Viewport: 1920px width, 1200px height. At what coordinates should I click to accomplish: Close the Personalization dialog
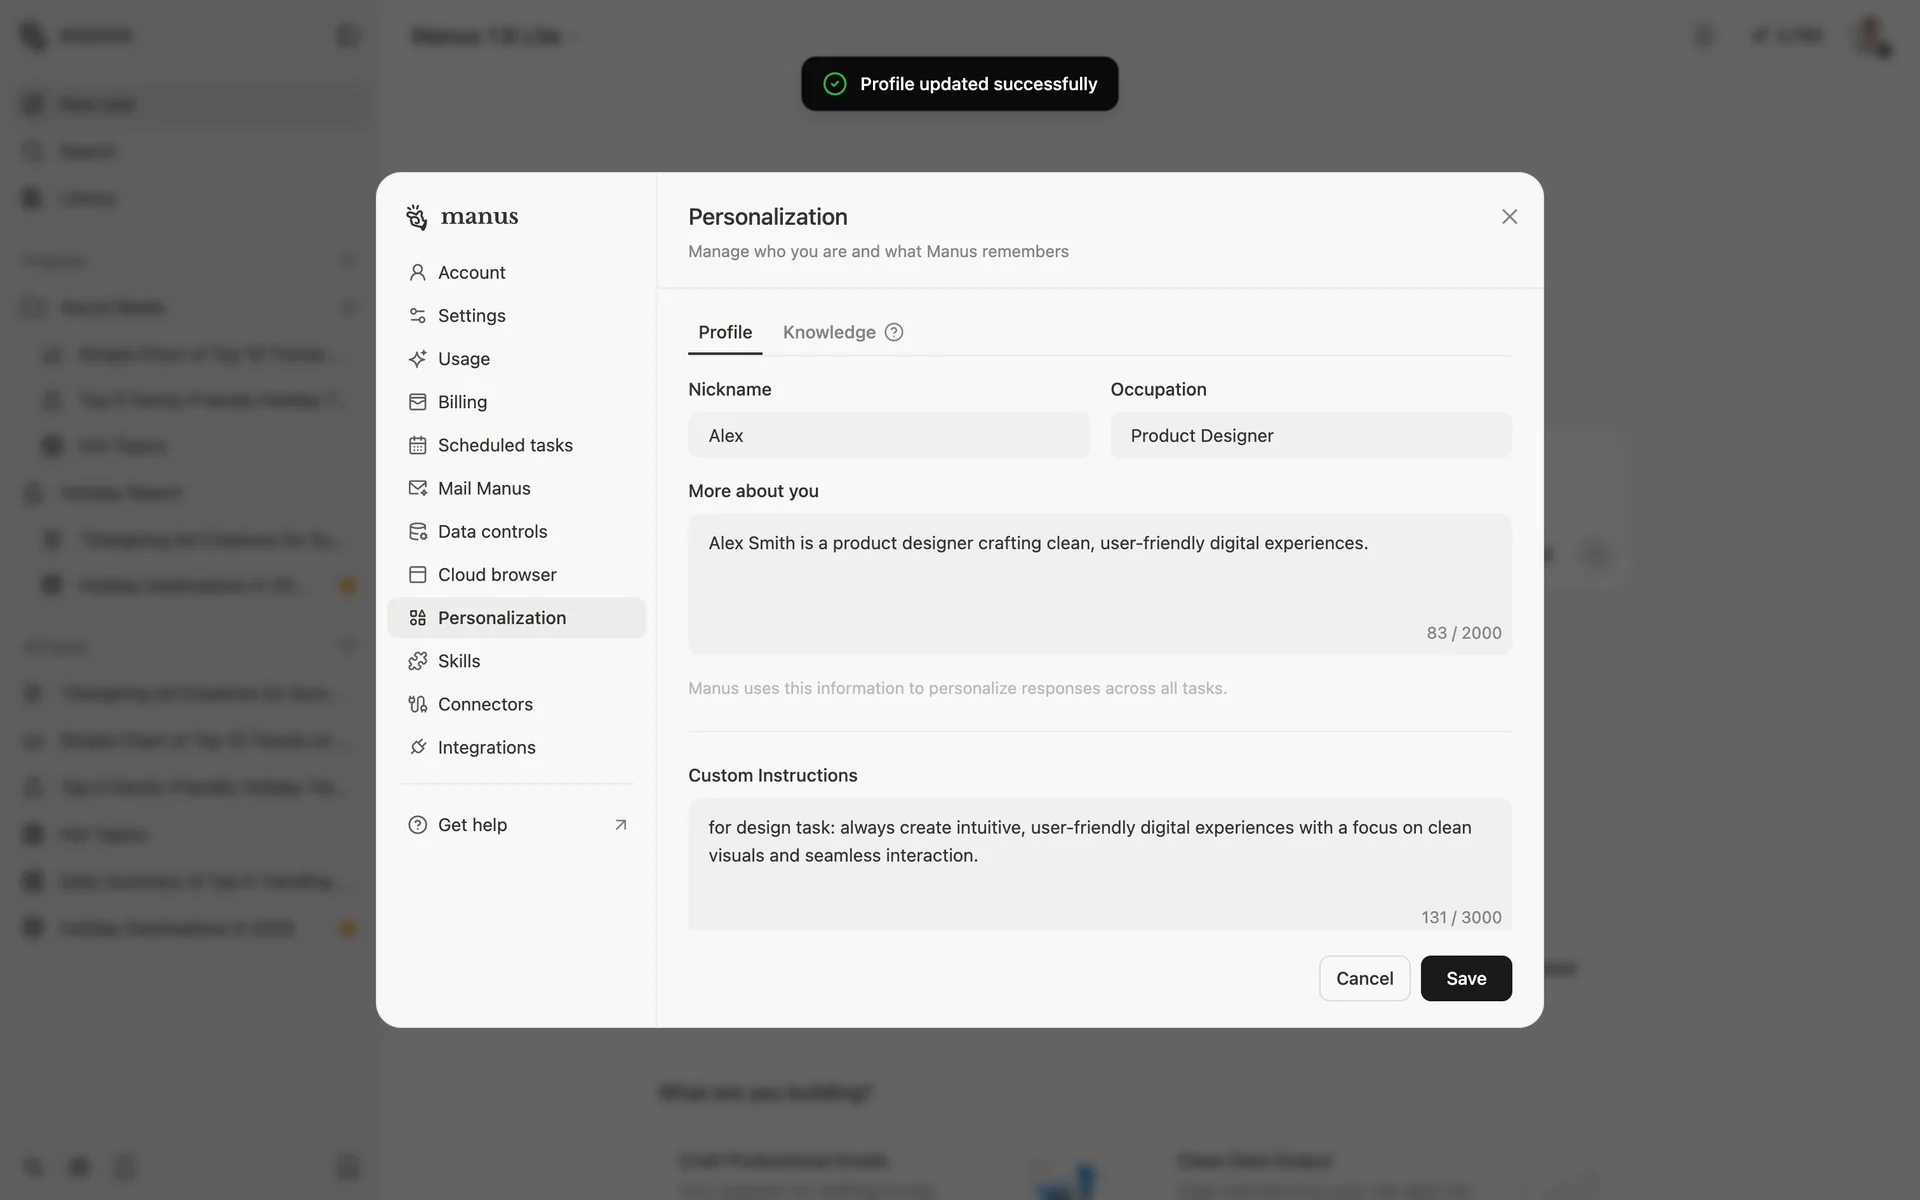point(1509,217)
